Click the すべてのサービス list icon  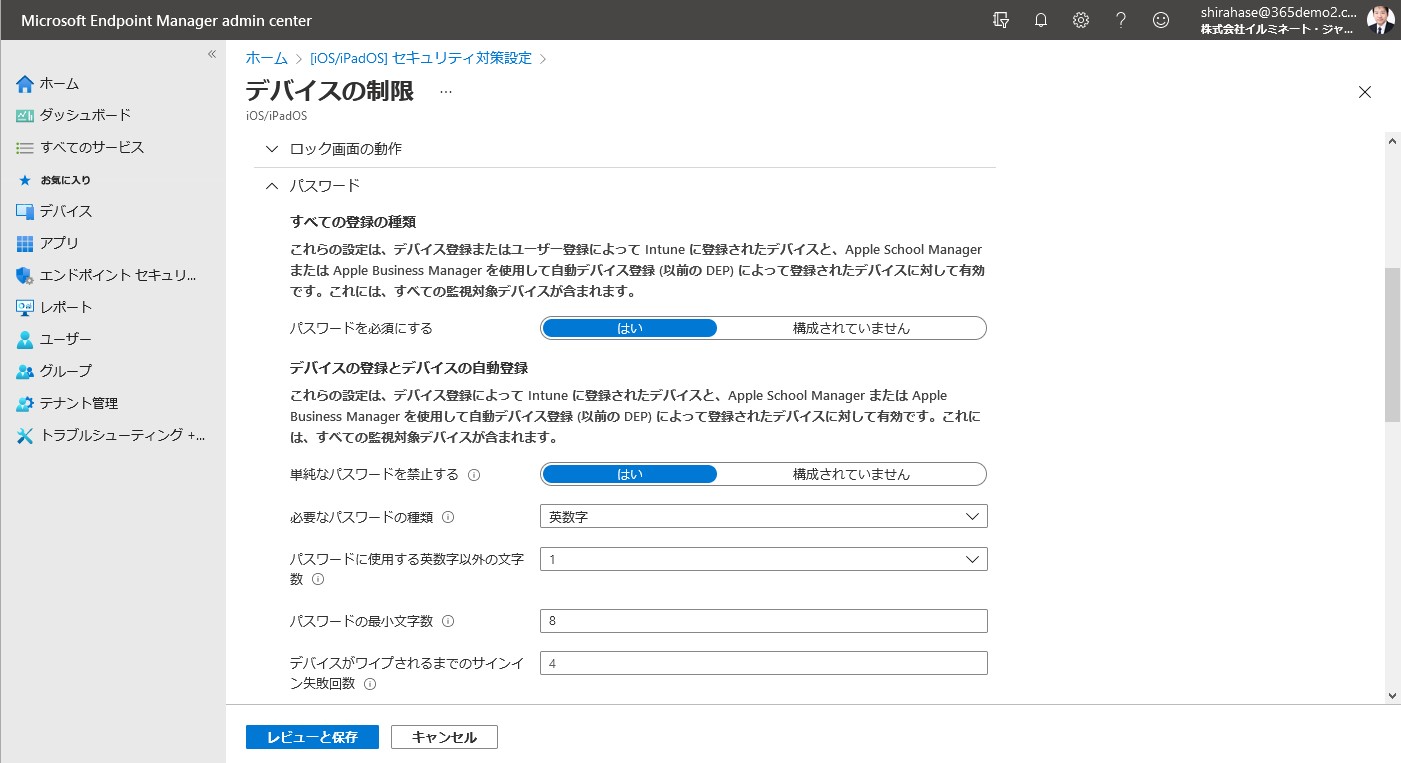25,148
